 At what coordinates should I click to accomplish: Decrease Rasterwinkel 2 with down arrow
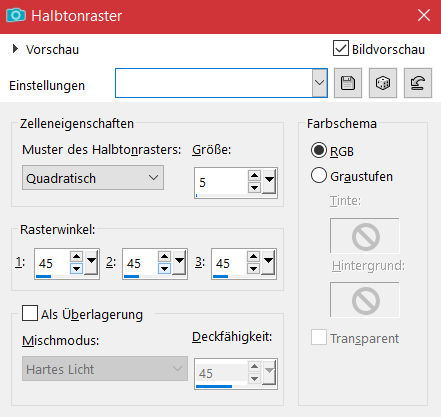[x=164, y=268]
